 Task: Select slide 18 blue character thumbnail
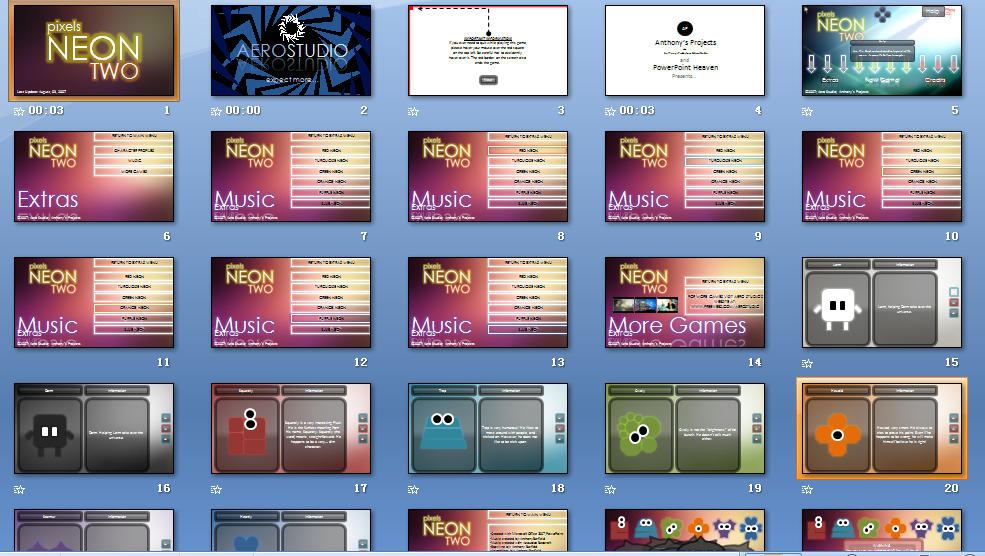click(488, 428)
